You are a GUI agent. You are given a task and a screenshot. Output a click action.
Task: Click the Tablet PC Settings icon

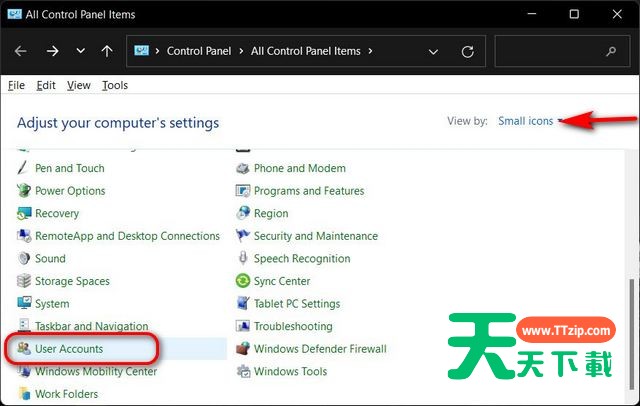click(243, 303)
